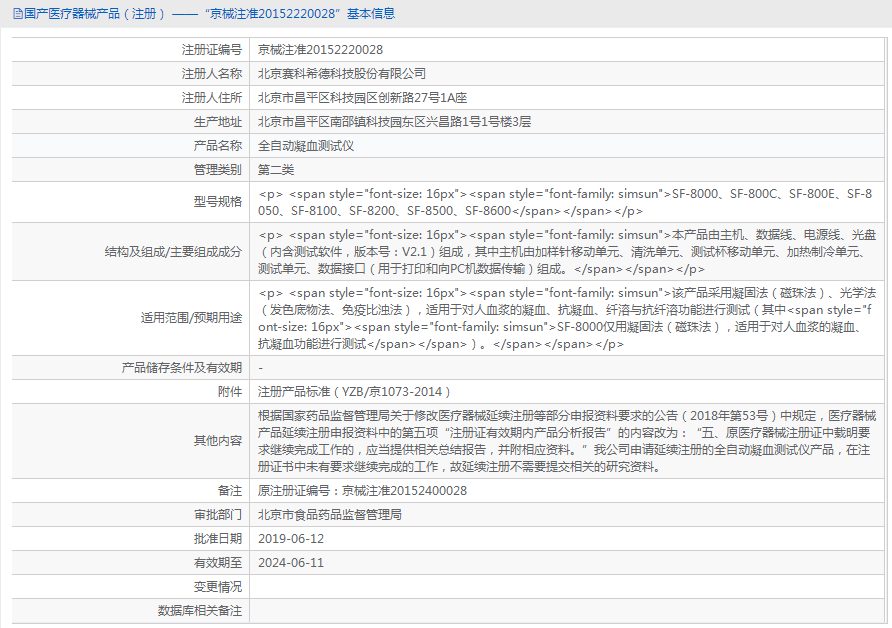
Task: Select the authority 北京市食品药品监督管理局
Action: coord(330,514)
